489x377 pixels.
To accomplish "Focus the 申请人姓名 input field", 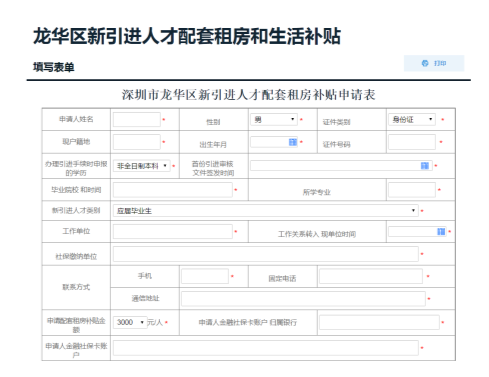I will (x=137, y=119).
